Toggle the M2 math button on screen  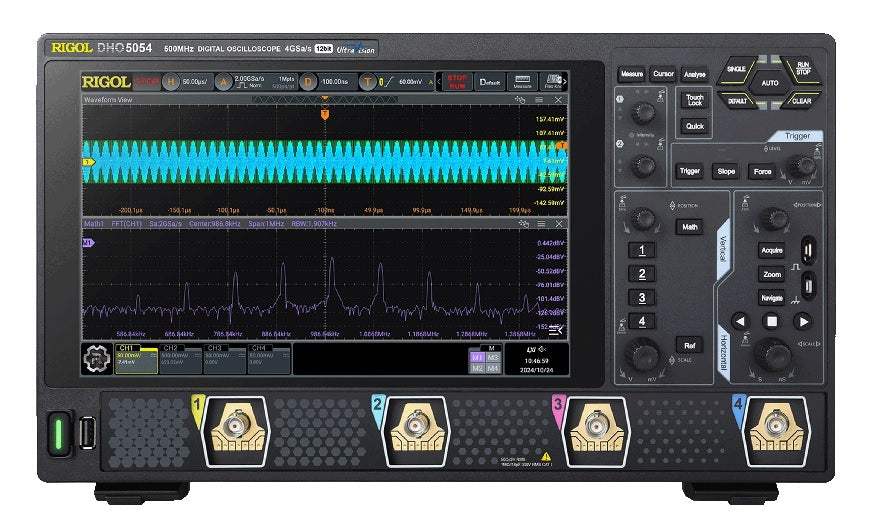coord(477,368)
